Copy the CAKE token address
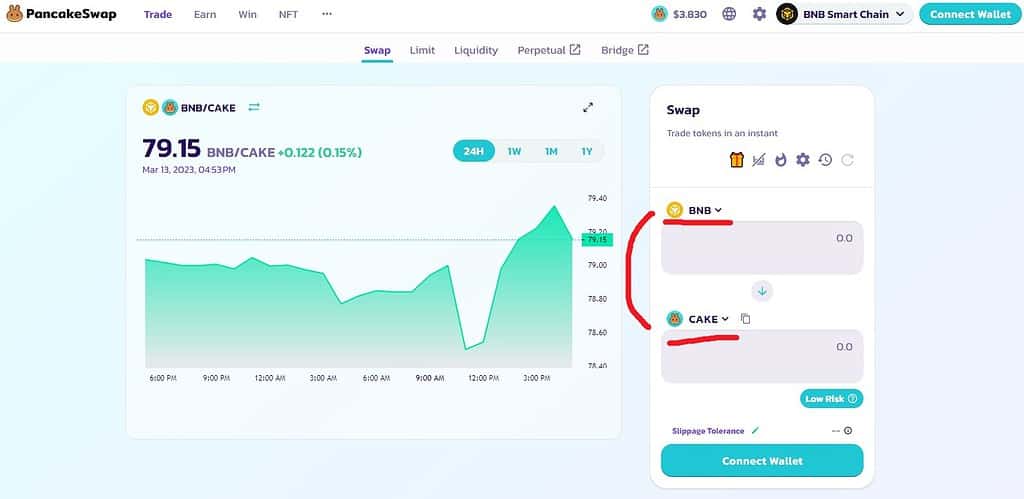Screen dimensions: 1024x499 746,319
